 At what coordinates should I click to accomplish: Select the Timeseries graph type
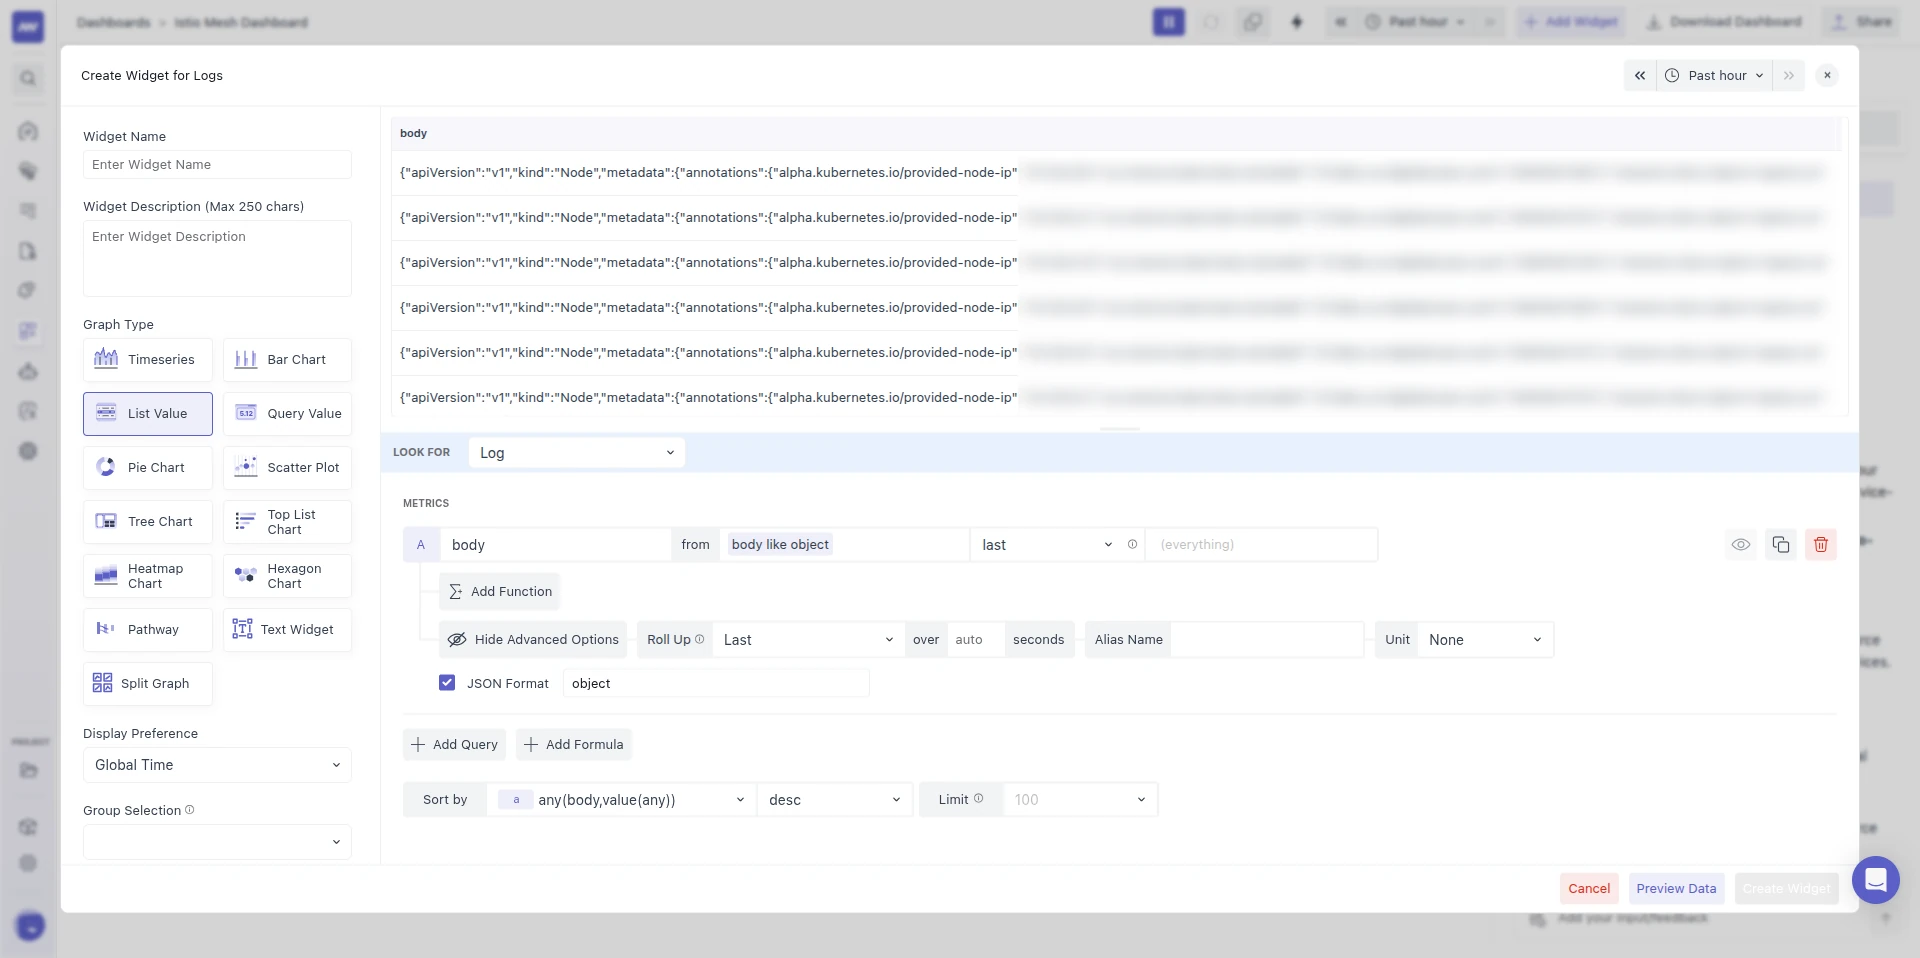148,360
